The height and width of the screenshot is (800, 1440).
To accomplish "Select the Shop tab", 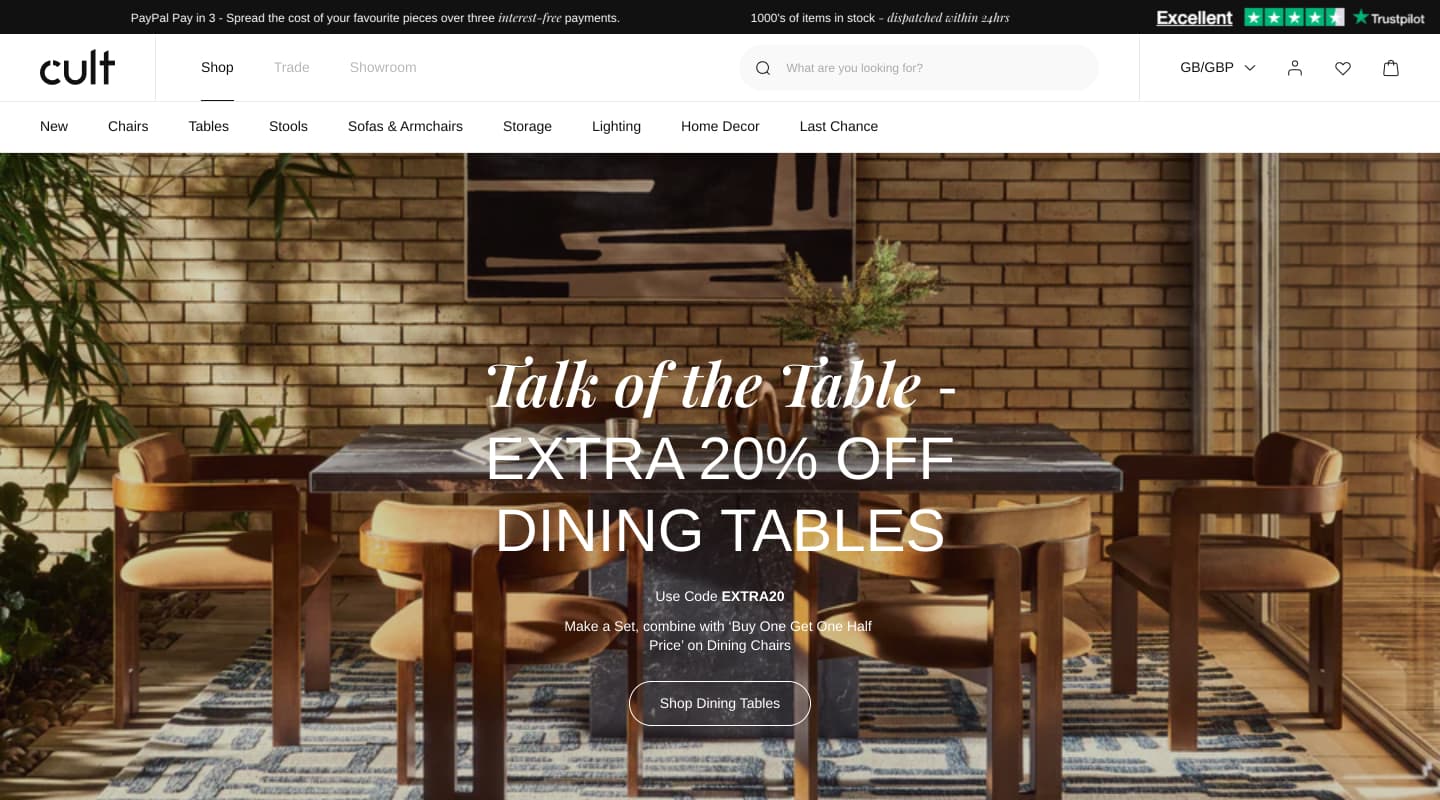I will click(x=217, y=68).
